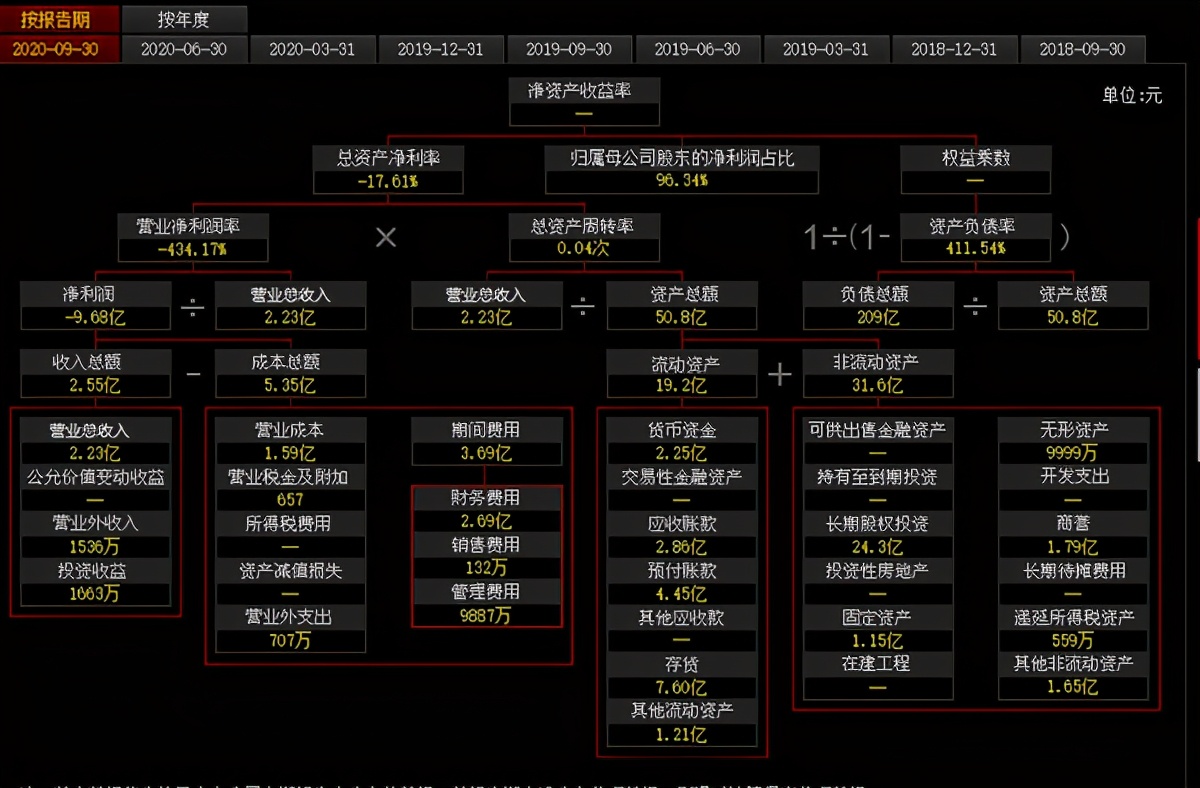Click the 权益乘数 node

click(x=975, y=168)
